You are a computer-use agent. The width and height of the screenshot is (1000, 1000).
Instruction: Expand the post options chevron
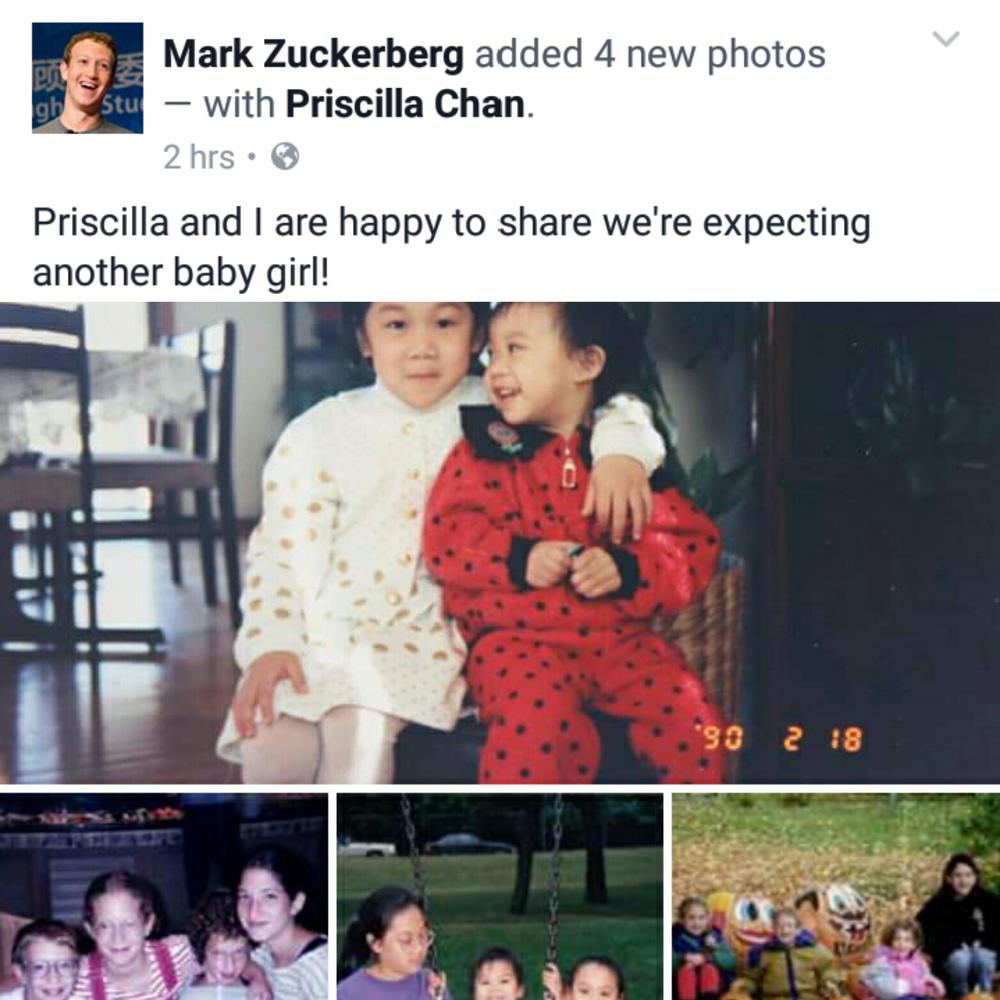click(946, 39)
